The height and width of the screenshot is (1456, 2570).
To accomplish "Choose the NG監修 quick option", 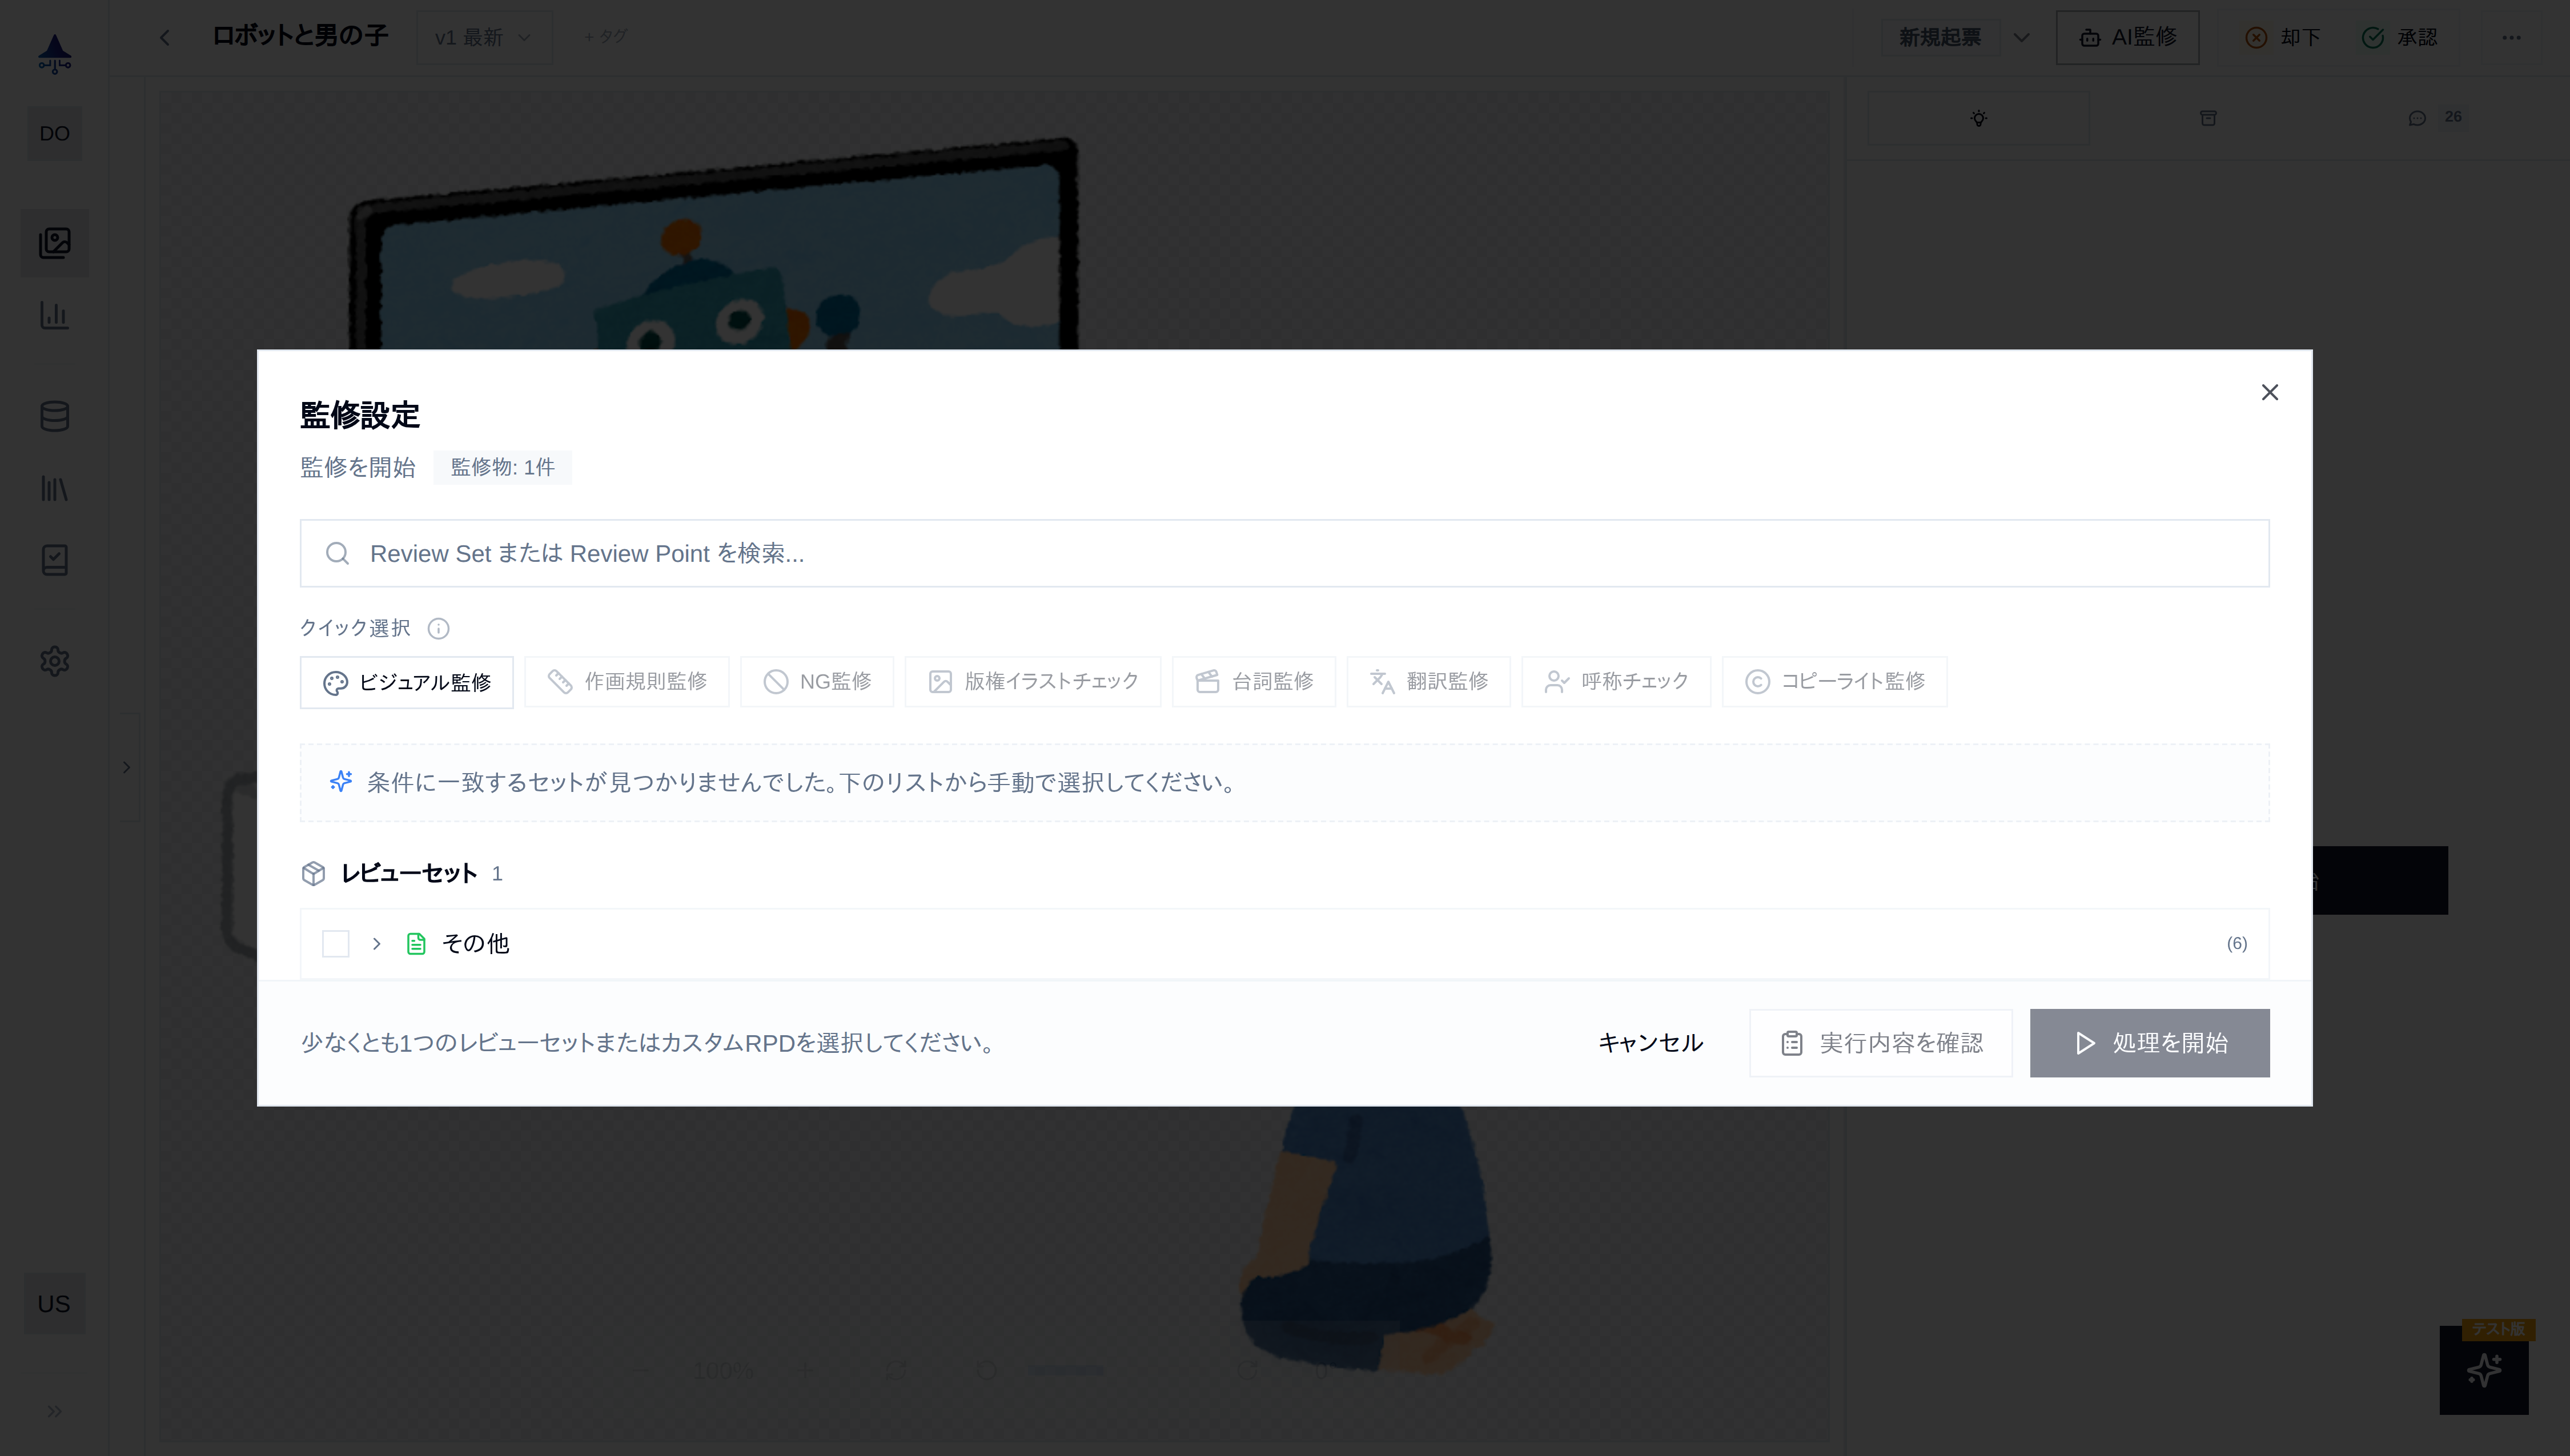I will pos(817,681).
